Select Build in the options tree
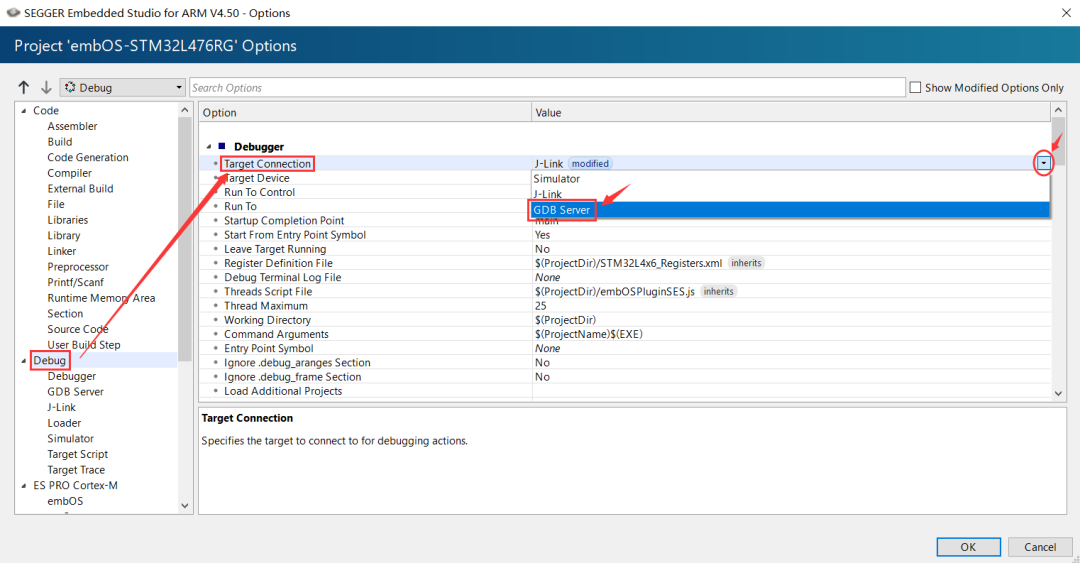Viewport: 1080px width, 563px height. [x=60, y=141]
